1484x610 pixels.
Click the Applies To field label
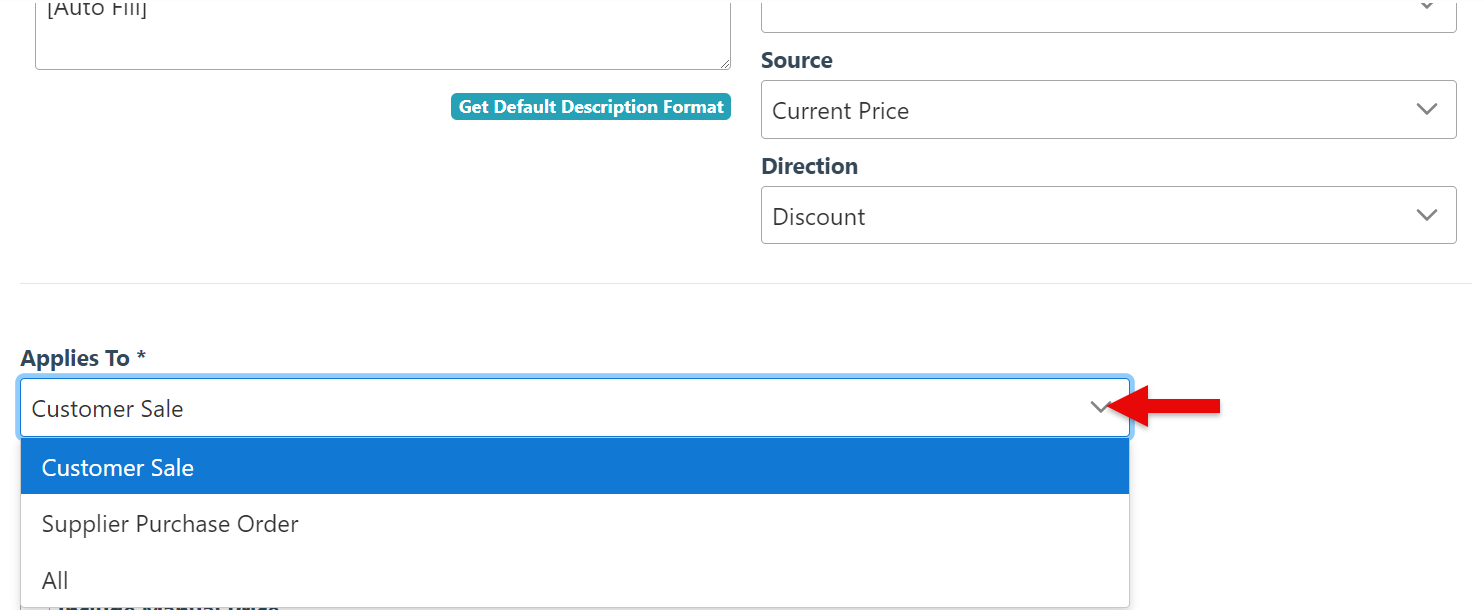click(x=76, y=358)
